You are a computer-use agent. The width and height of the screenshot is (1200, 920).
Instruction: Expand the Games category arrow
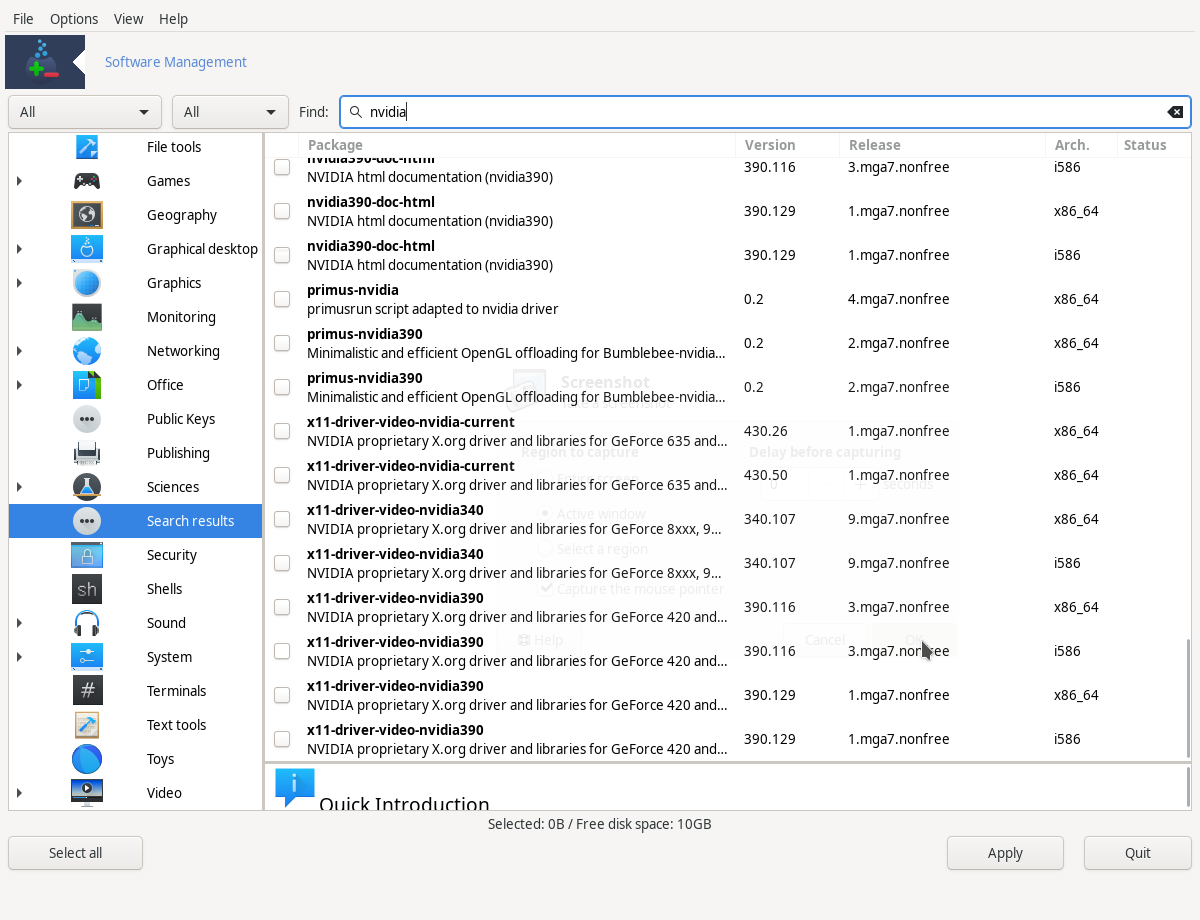pos(20,181)
